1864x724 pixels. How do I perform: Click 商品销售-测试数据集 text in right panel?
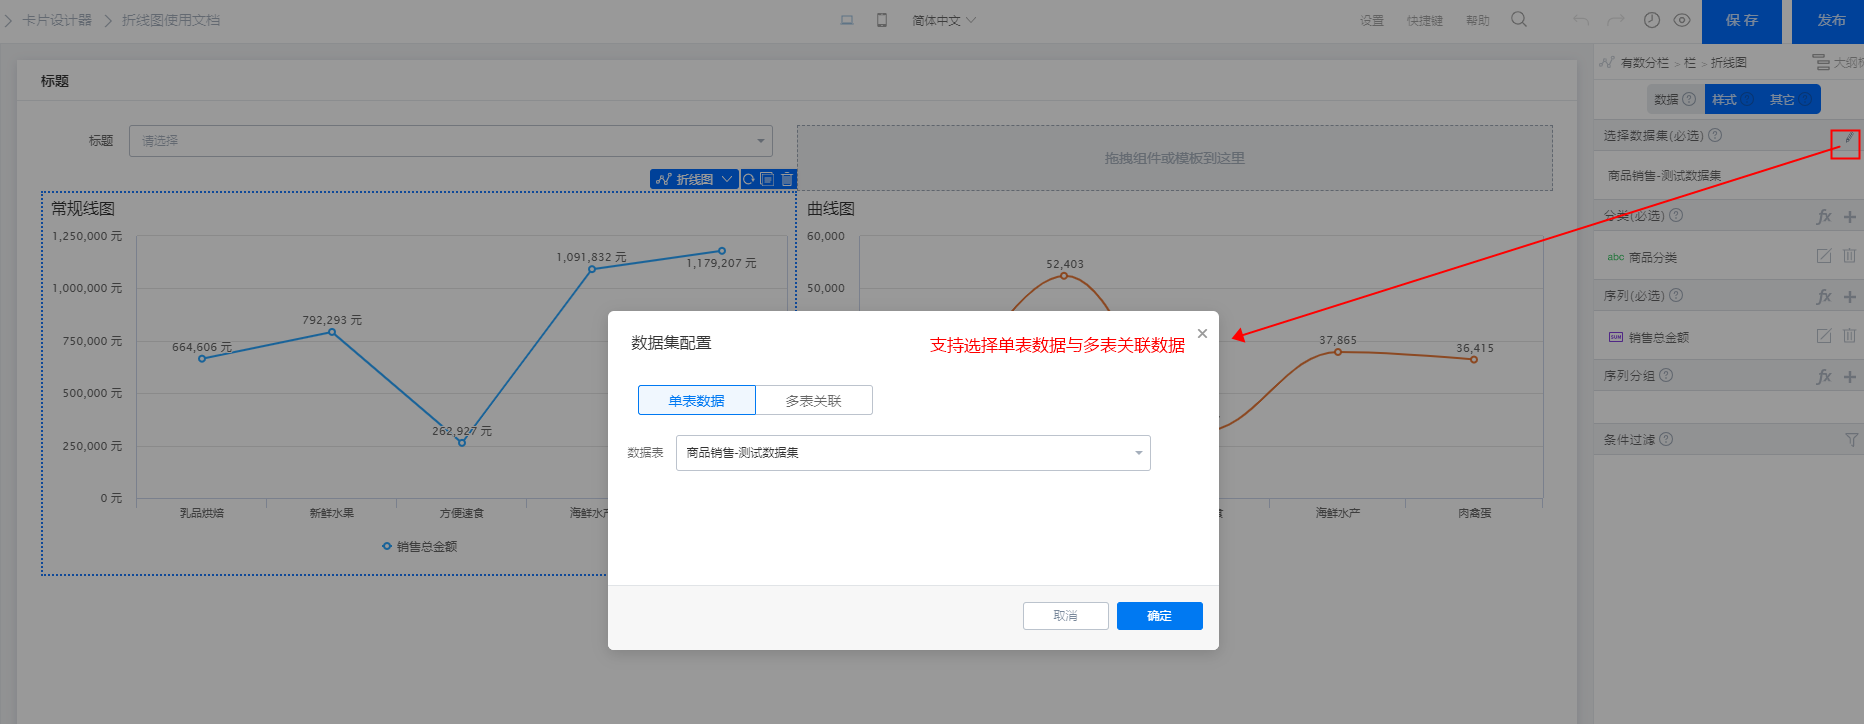(x=1664, y=176)
